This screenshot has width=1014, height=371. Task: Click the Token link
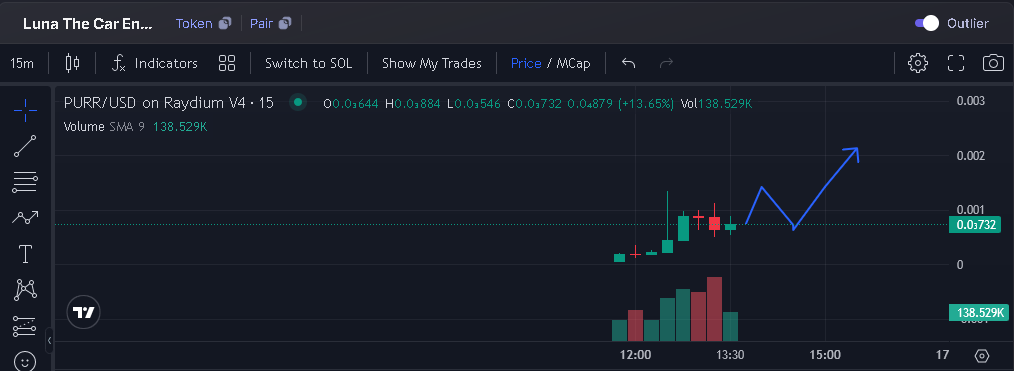pos(194,23)
